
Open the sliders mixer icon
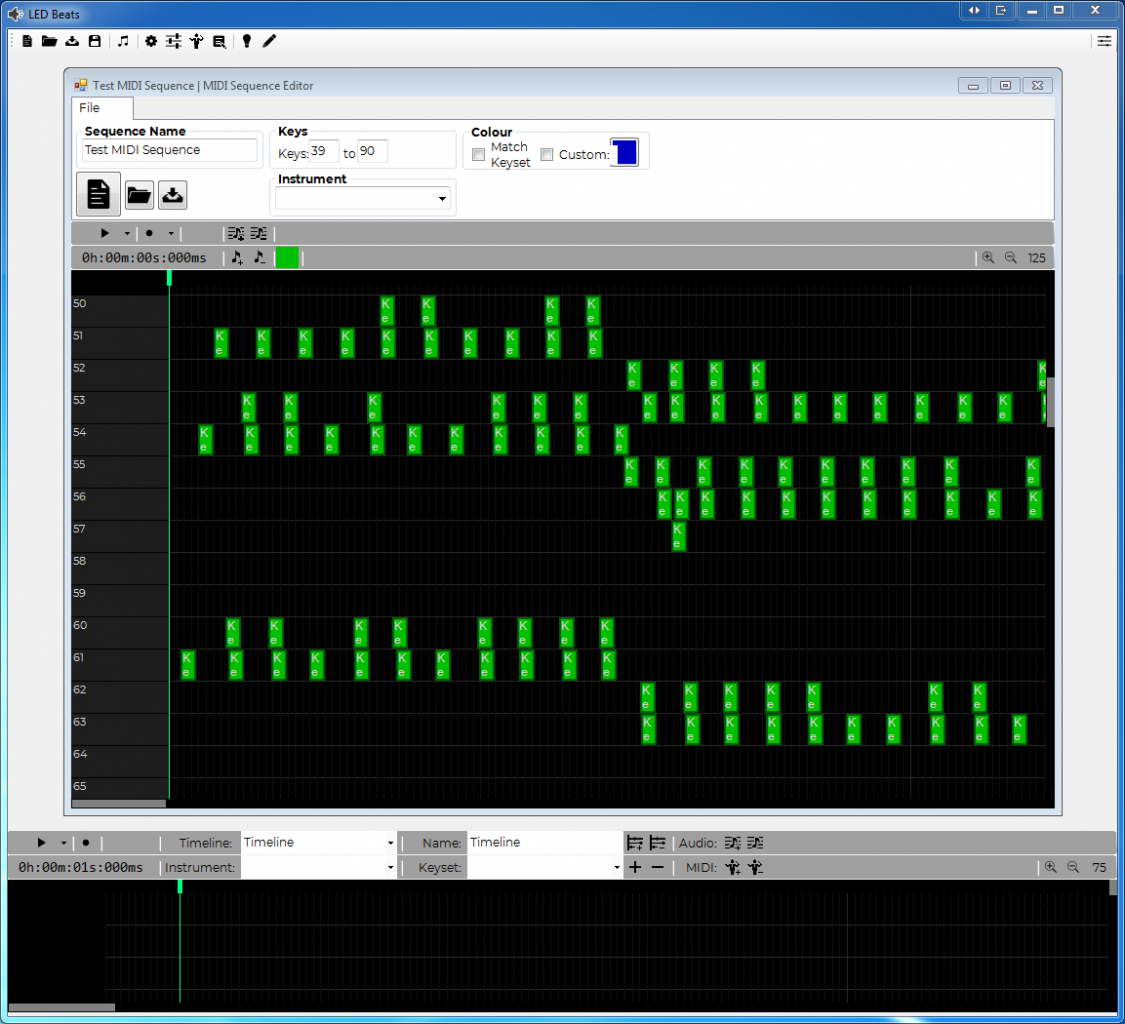(x=173, y=41)
